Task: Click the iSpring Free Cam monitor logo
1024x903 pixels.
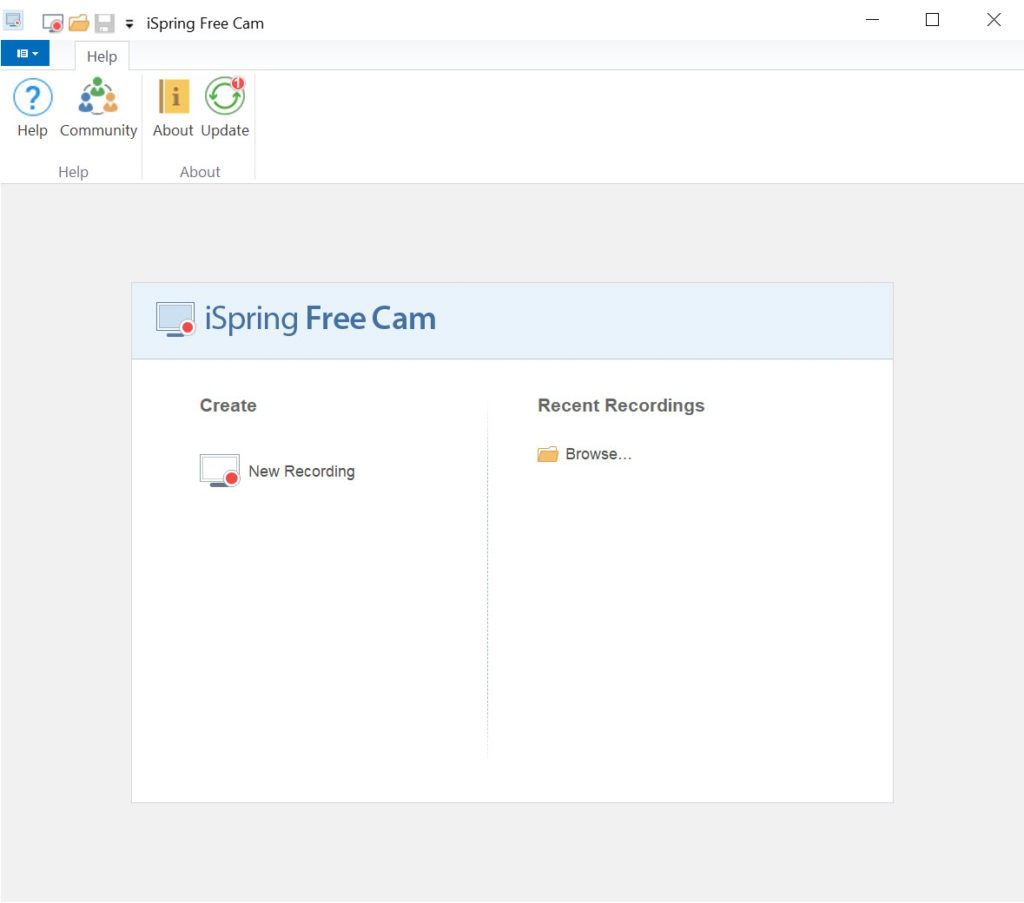Action: (x=176, y=319)
